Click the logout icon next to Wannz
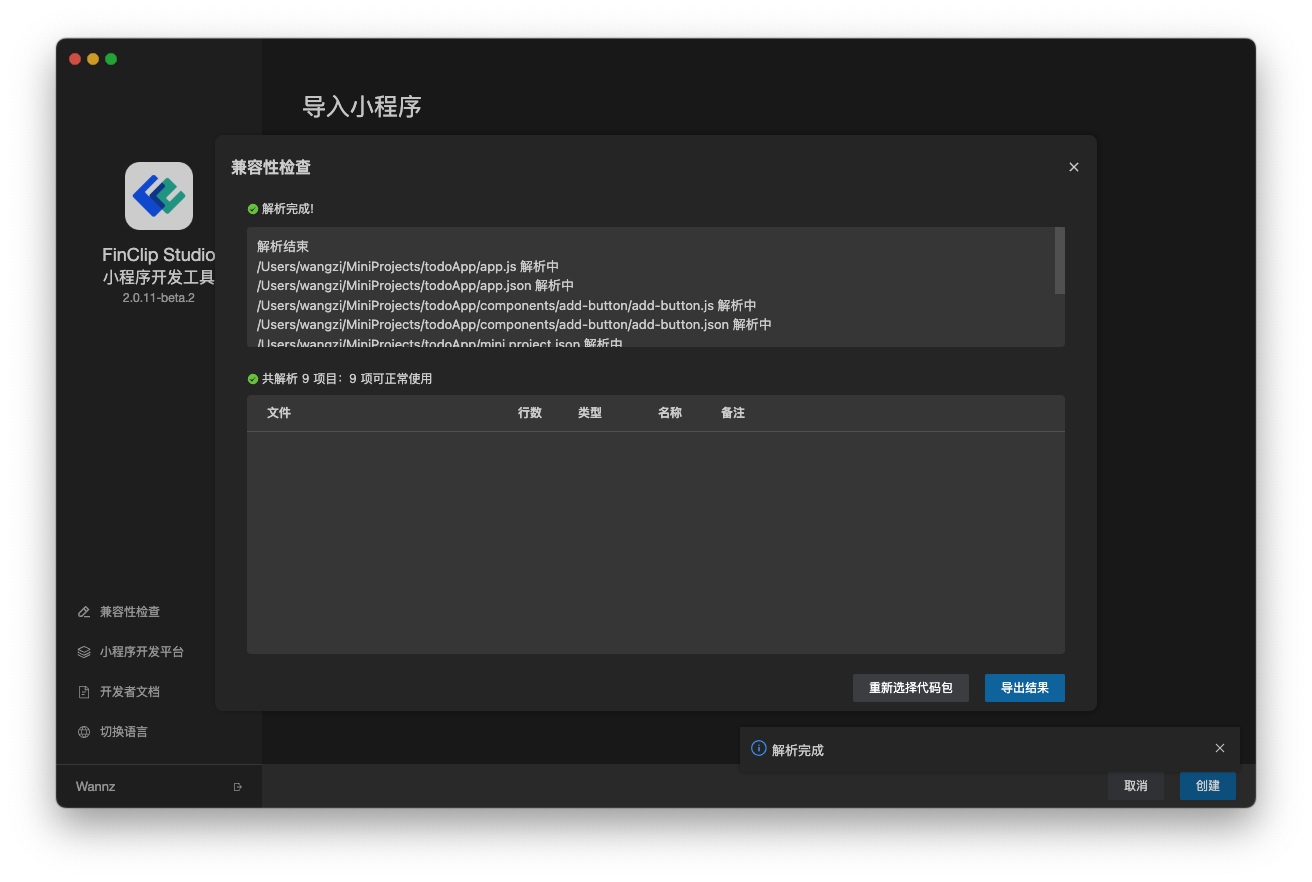Viewport: 1312px width, 882px height. [238, 786]
